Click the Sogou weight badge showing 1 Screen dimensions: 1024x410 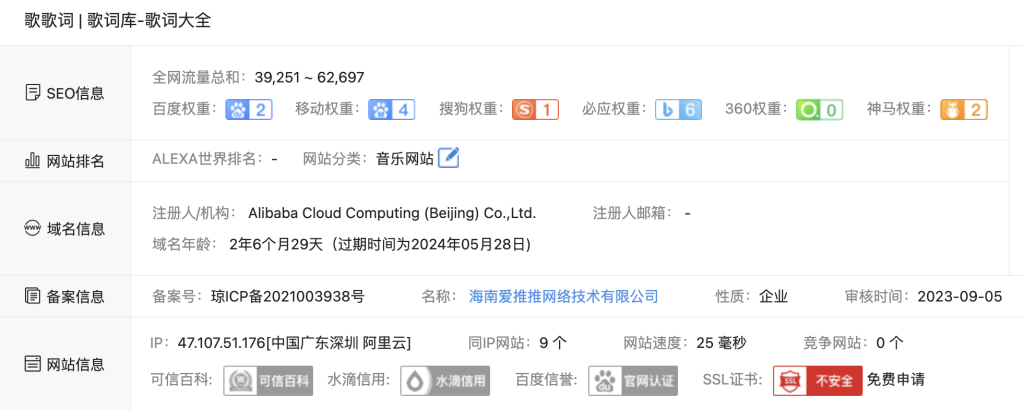coord(535,110)
